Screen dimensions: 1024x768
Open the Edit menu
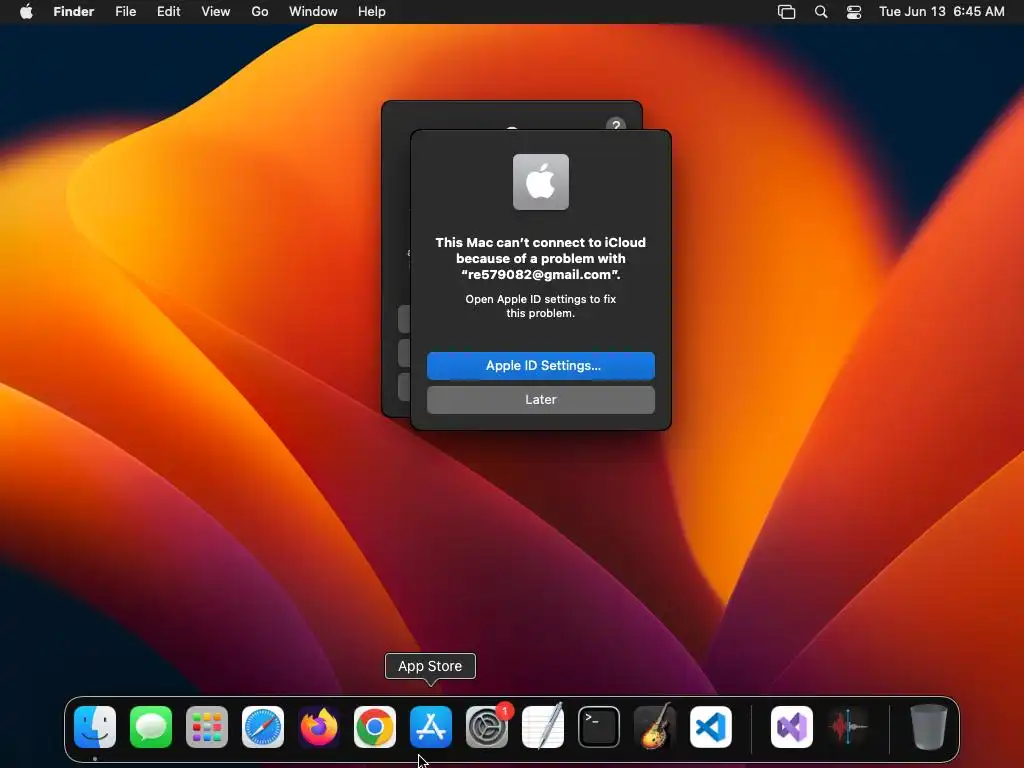click(168, 12)
